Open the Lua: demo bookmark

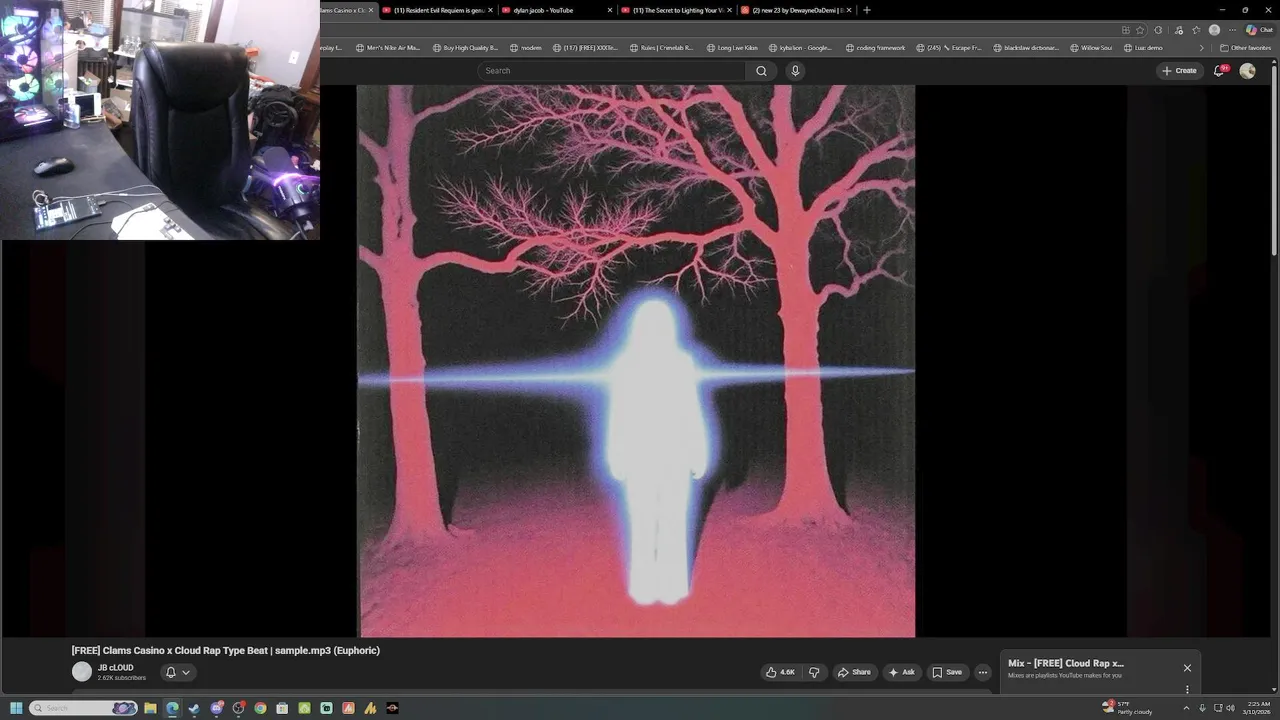click(1143, 48)
